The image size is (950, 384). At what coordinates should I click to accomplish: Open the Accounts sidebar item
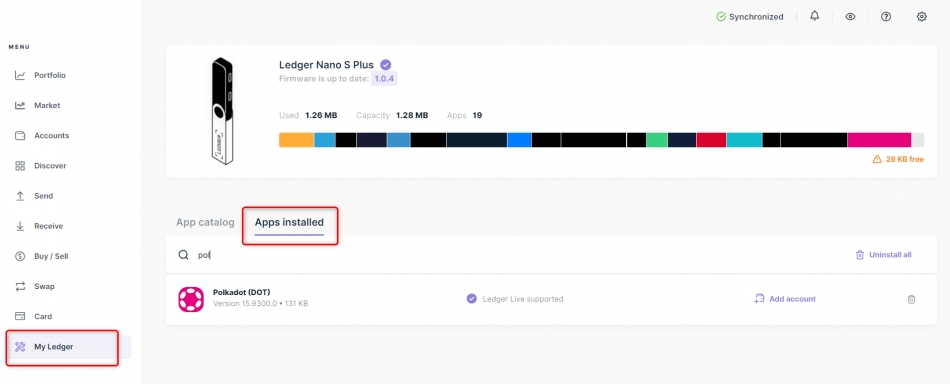[51, 136]
